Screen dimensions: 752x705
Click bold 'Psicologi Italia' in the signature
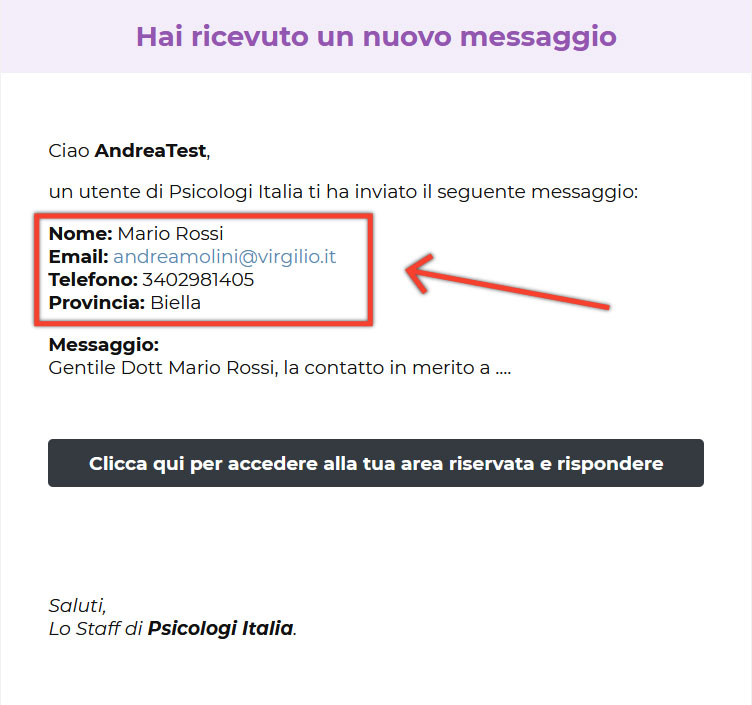220,628
